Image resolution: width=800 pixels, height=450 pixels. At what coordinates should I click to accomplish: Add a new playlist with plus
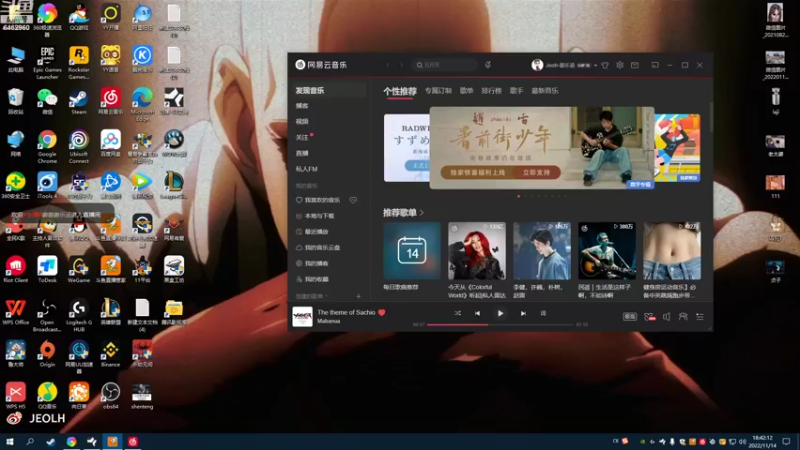pyautogui.click(x=358, y=296)
